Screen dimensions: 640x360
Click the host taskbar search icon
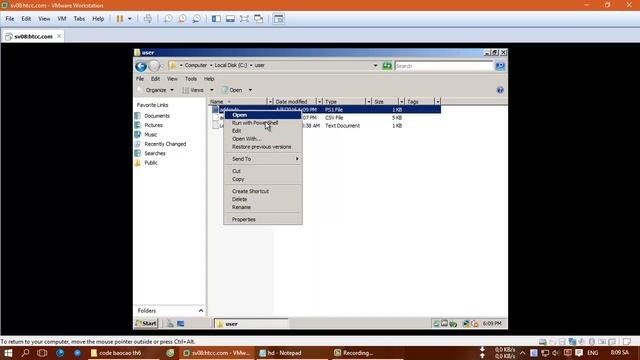25,353
